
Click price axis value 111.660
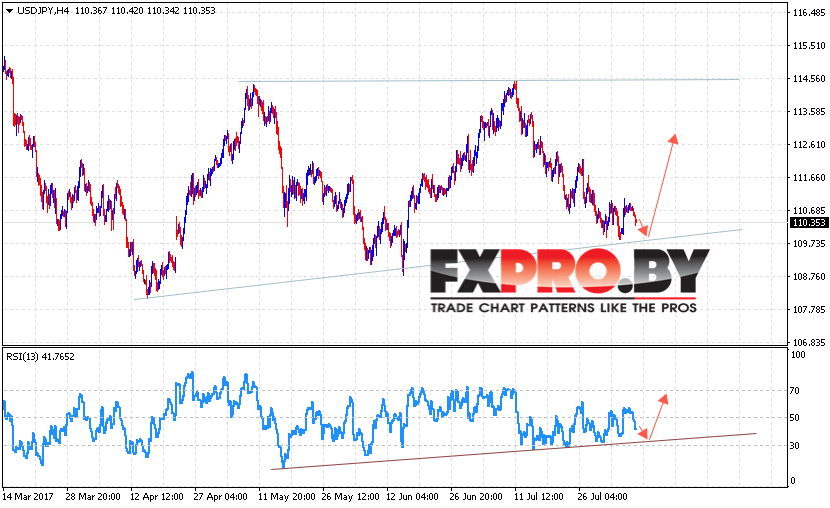(809, 178)
